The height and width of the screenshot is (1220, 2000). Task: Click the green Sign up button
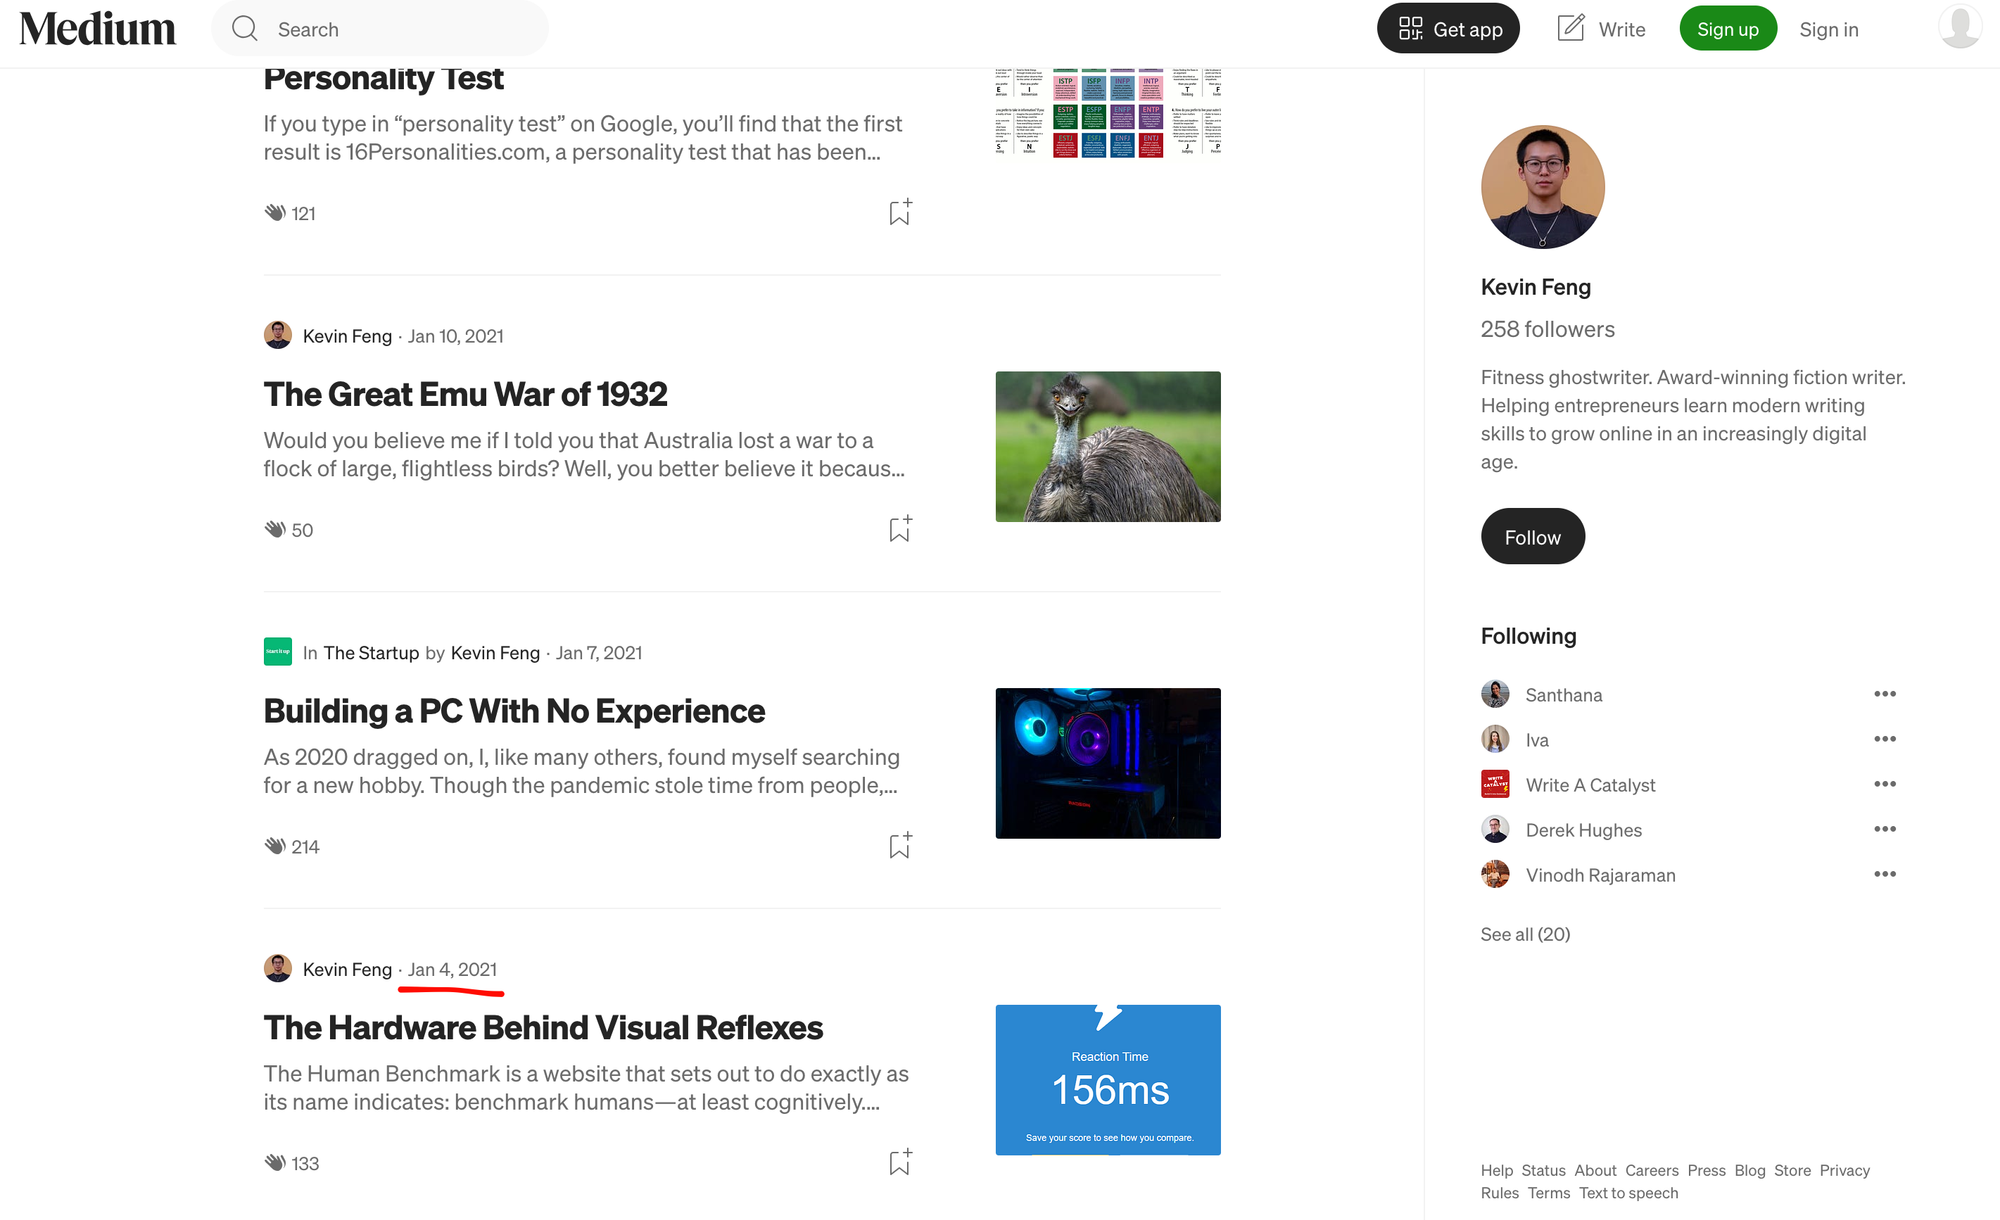(1728, 29)
